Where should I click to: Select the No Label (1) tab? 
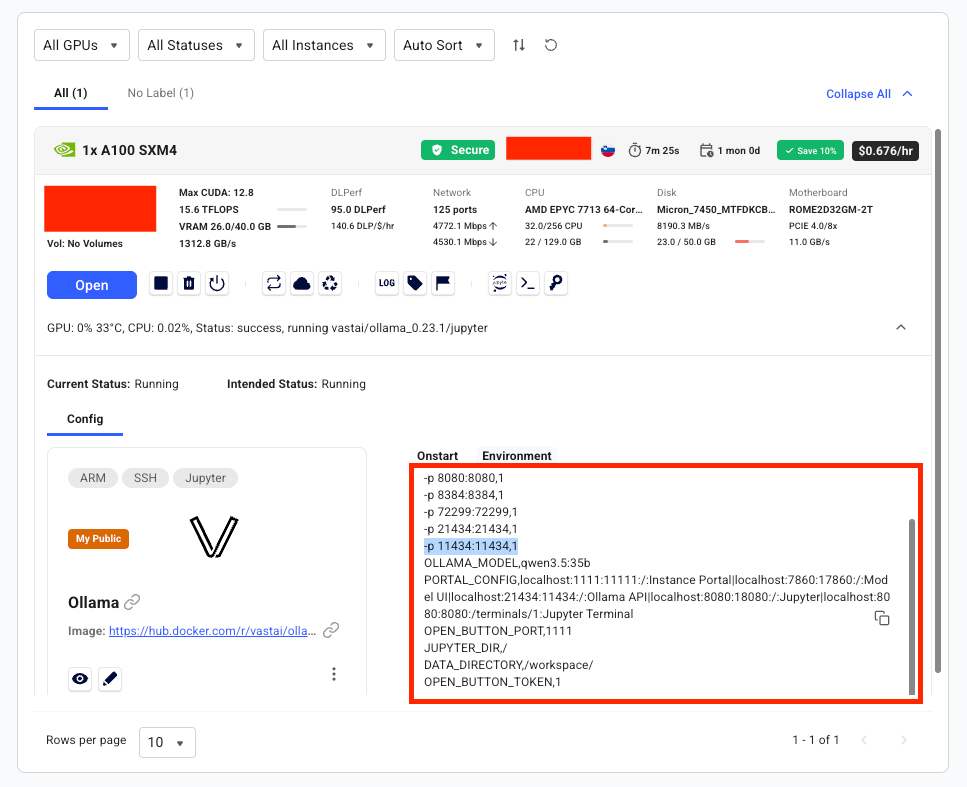(x=160, y=93)
